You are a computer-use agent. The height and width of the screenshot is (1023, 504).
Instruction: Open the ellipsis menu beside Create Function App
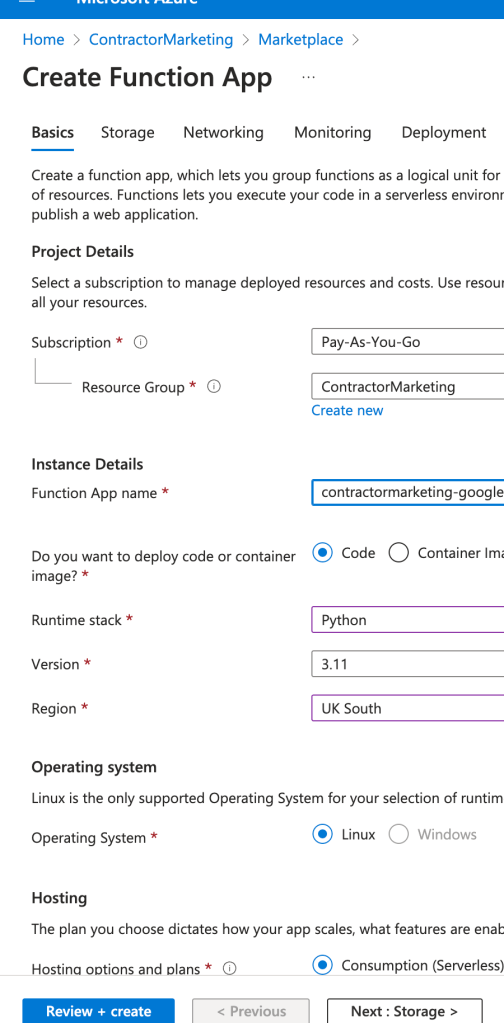pos(308,78)
